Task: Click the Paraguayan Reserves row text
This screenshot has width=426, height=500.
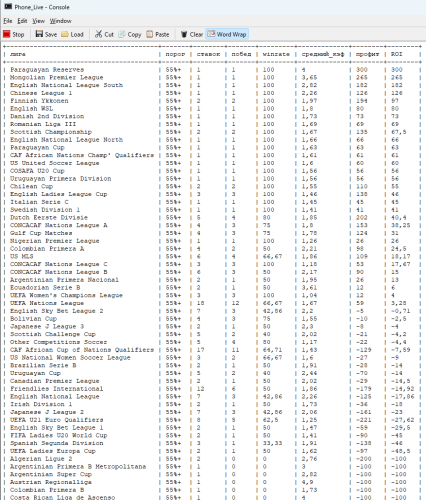Action: tap(47, 70)
